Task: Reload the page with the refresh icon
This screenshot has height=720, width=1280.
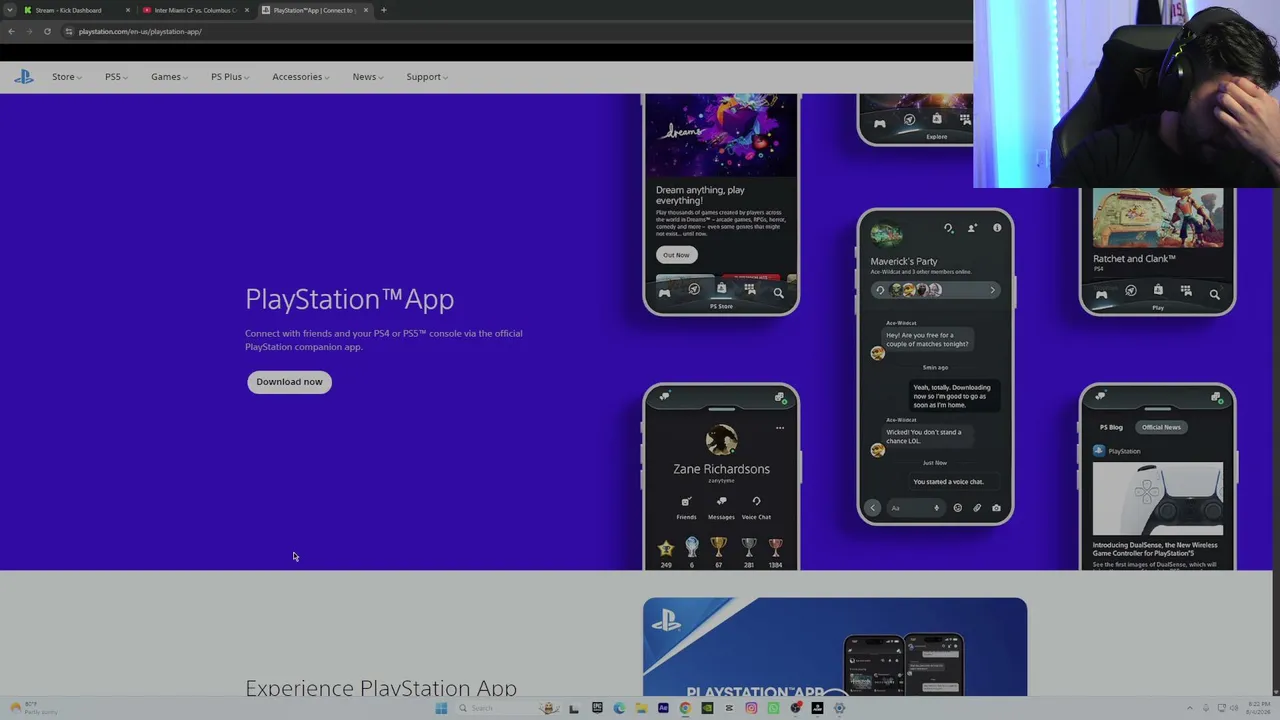Action: 47,31
